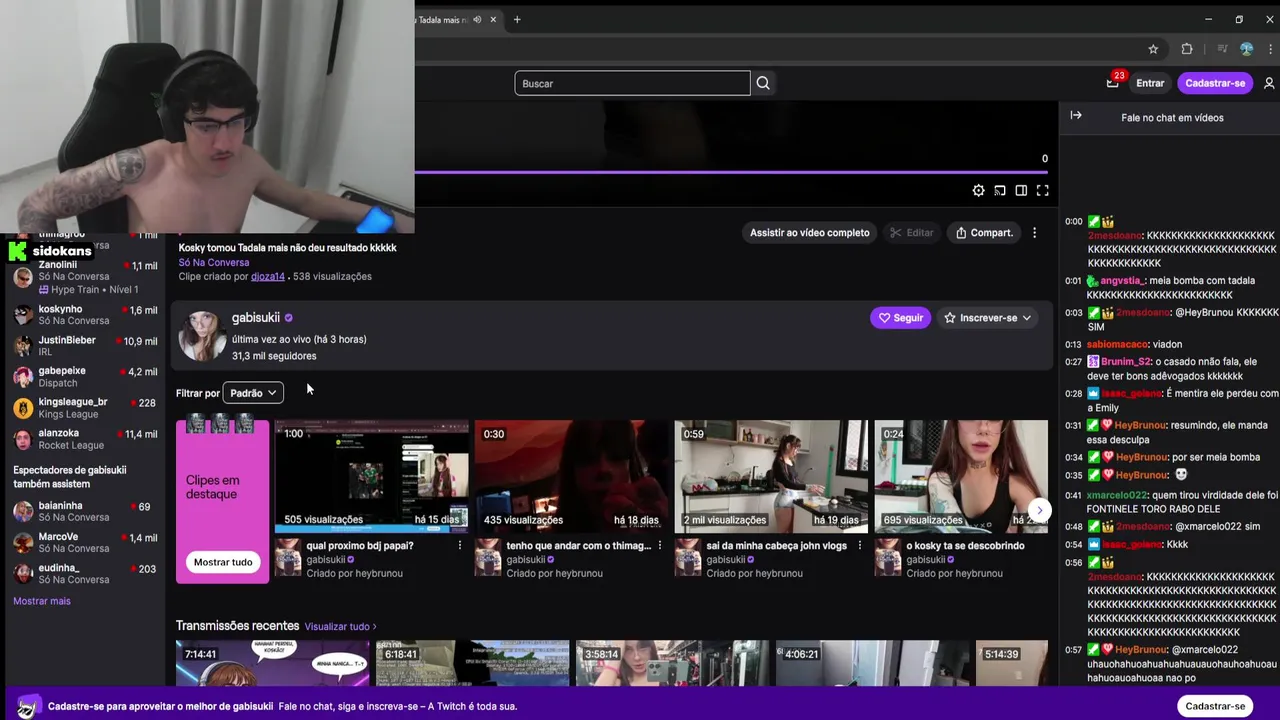1280x720 pixels.
Task: Open Zanolinii channel in sidebar
Action: pyautogui.click(x=85, y=276)
